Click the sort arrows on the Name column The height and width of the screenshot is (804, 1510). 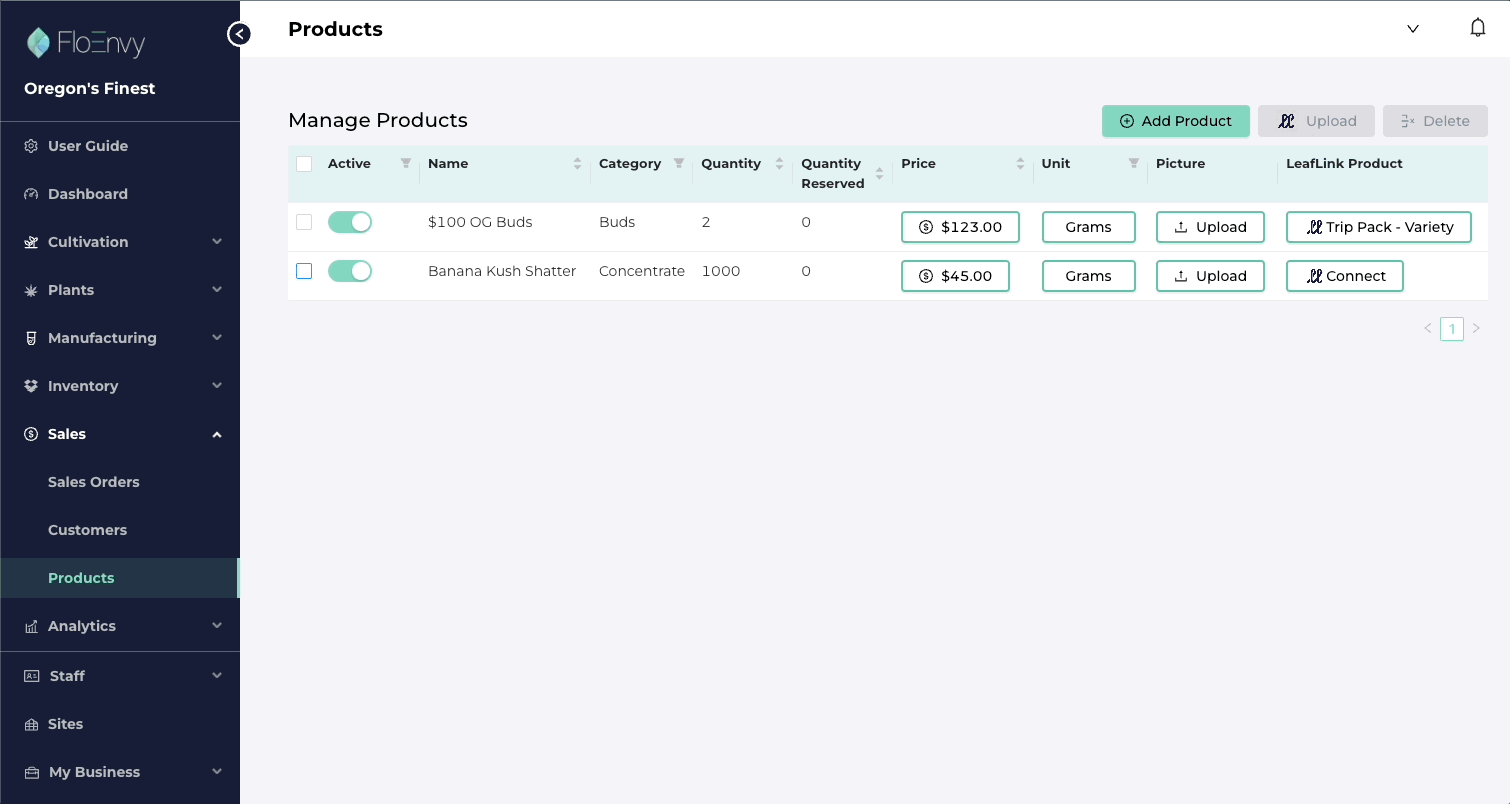(x=578, y=163)
